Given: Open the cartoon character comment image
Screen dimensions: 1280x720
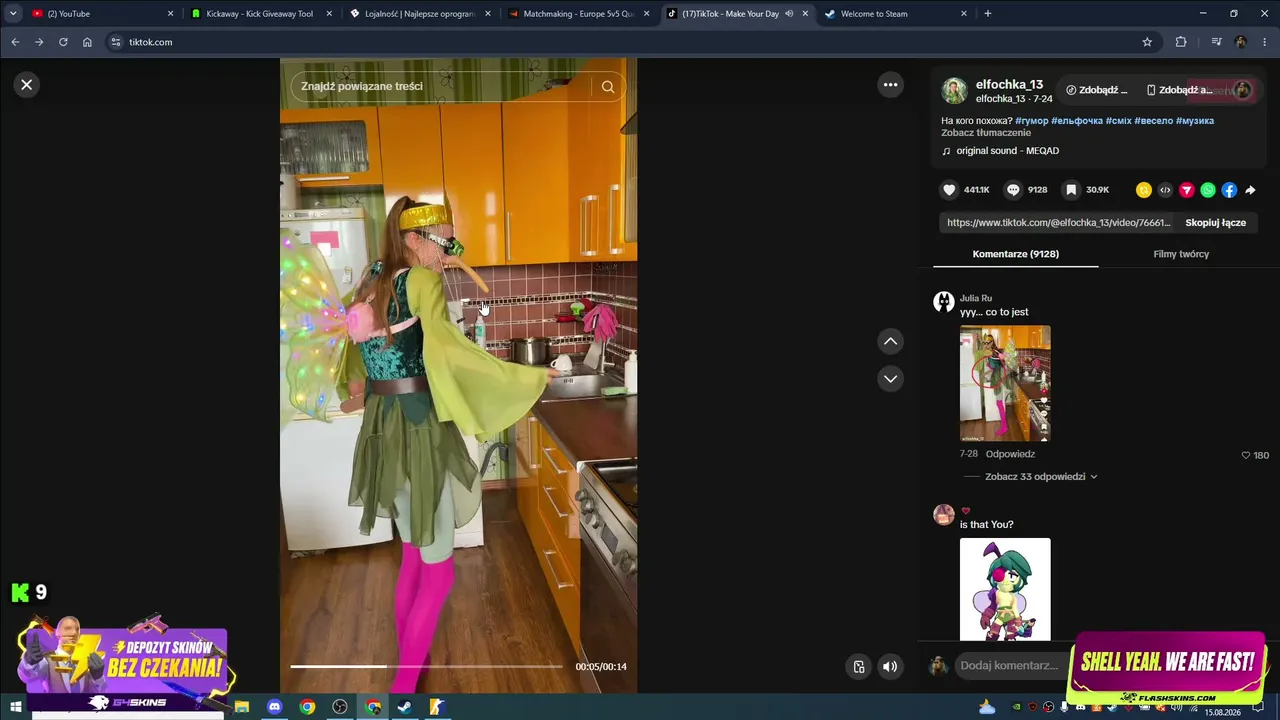Looking at the screenshot, I should (1005, 589).
